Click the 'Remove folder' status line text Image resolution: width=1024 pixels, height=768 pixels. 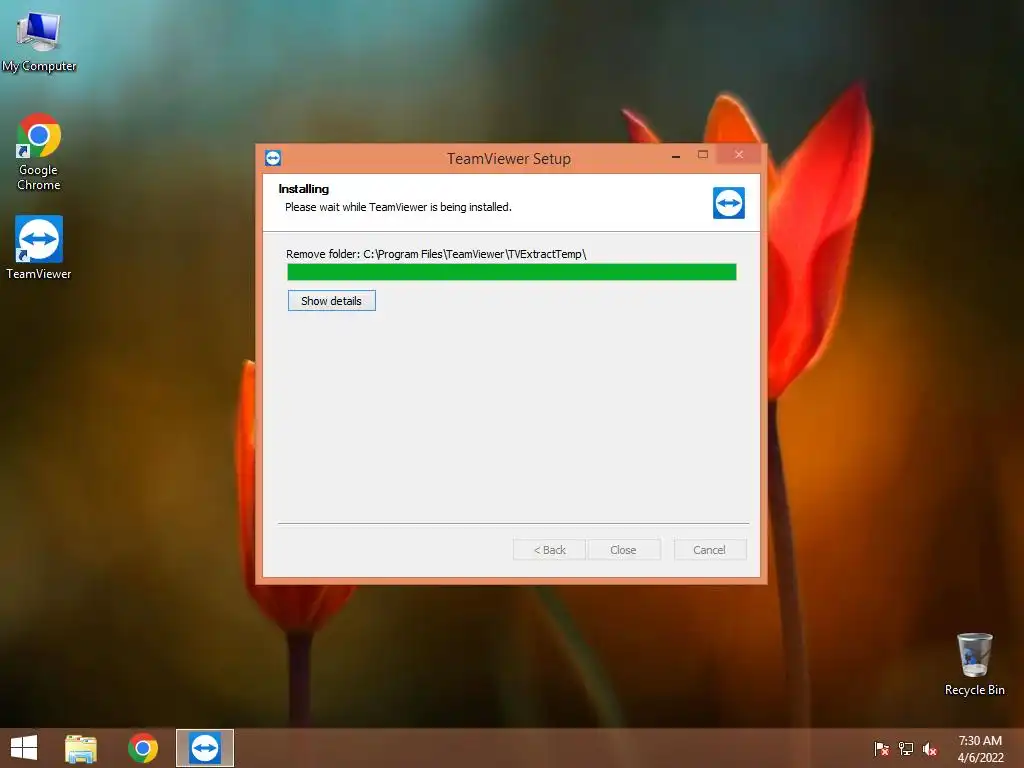[436, 254]
